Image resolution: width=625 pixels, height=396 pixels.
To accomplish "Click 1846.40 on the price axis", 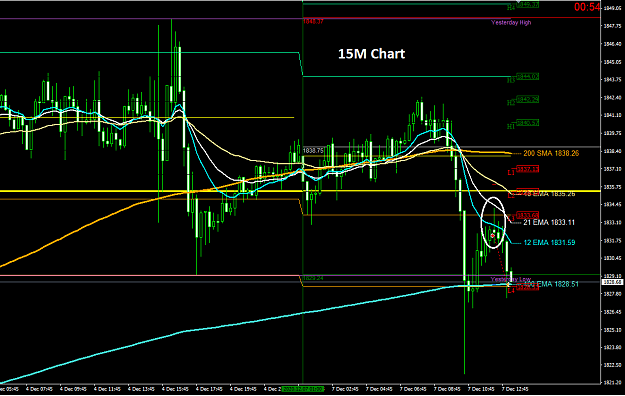I will (613, 44).
